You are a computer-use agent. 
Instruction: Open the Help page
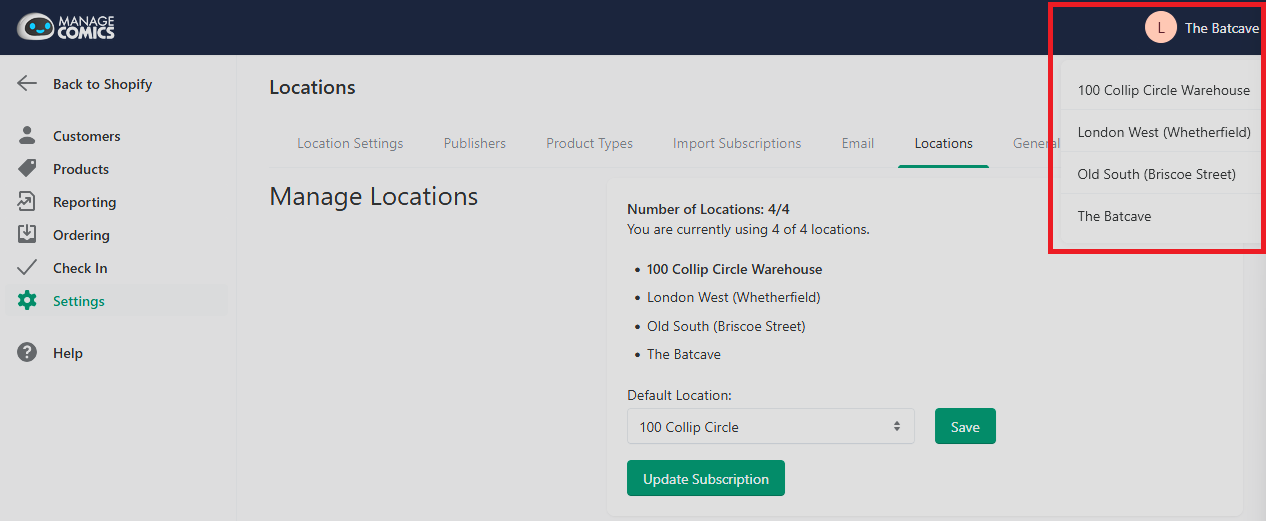[68, 353]
